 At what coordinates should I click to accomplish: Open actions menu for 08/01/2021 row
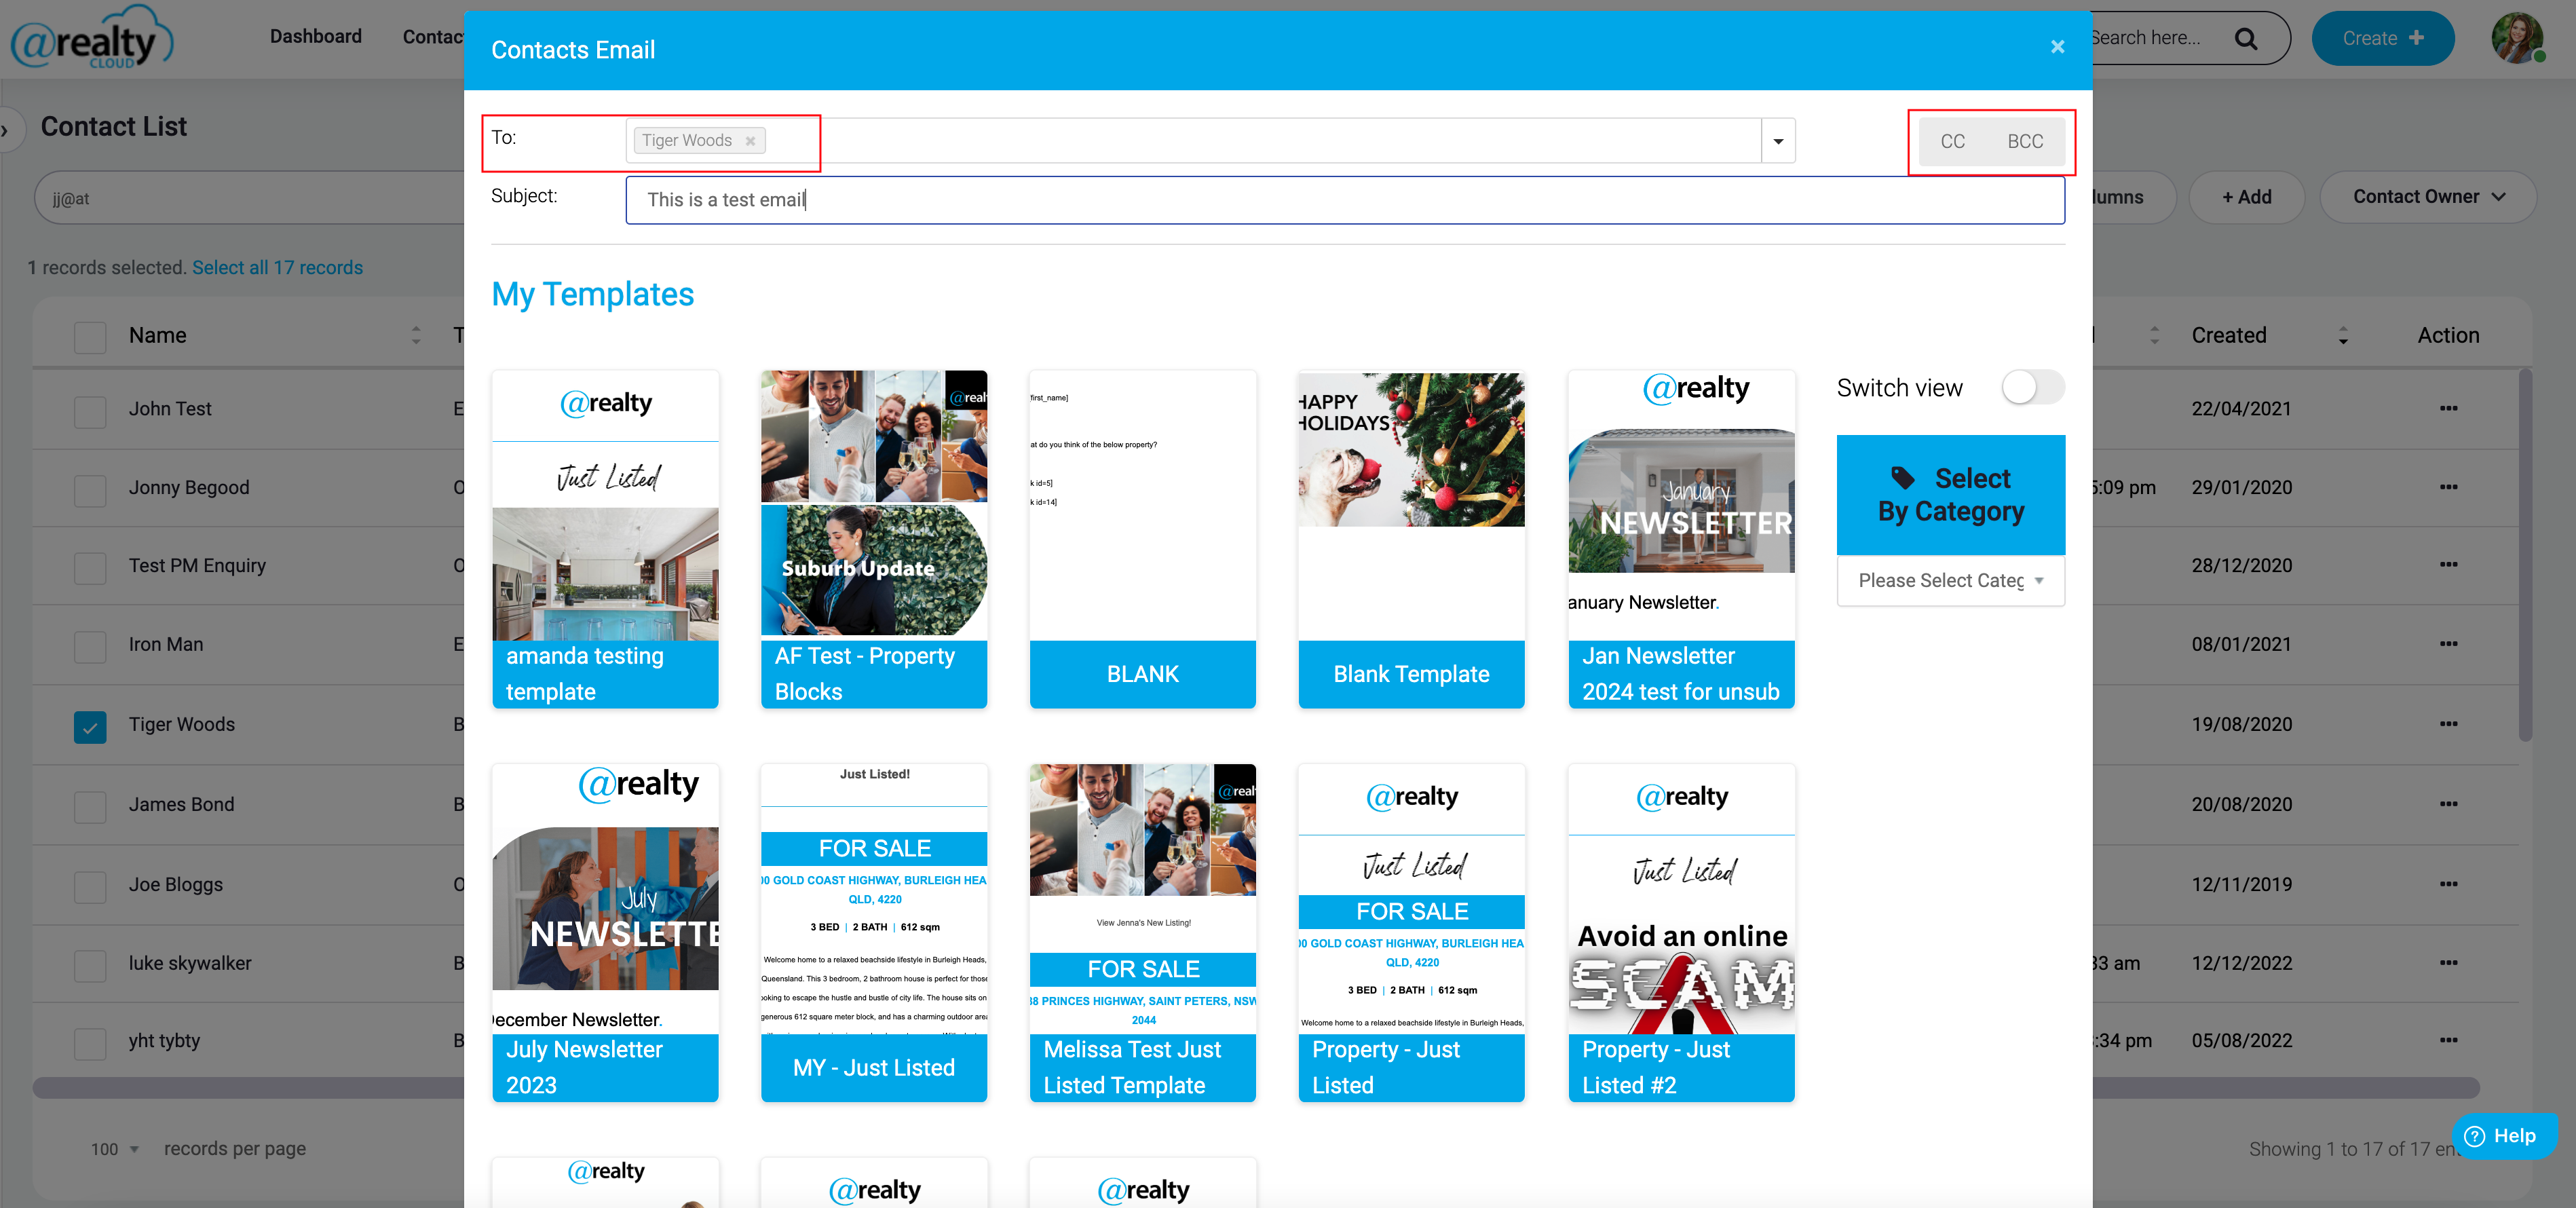[x=2448, y=644]
